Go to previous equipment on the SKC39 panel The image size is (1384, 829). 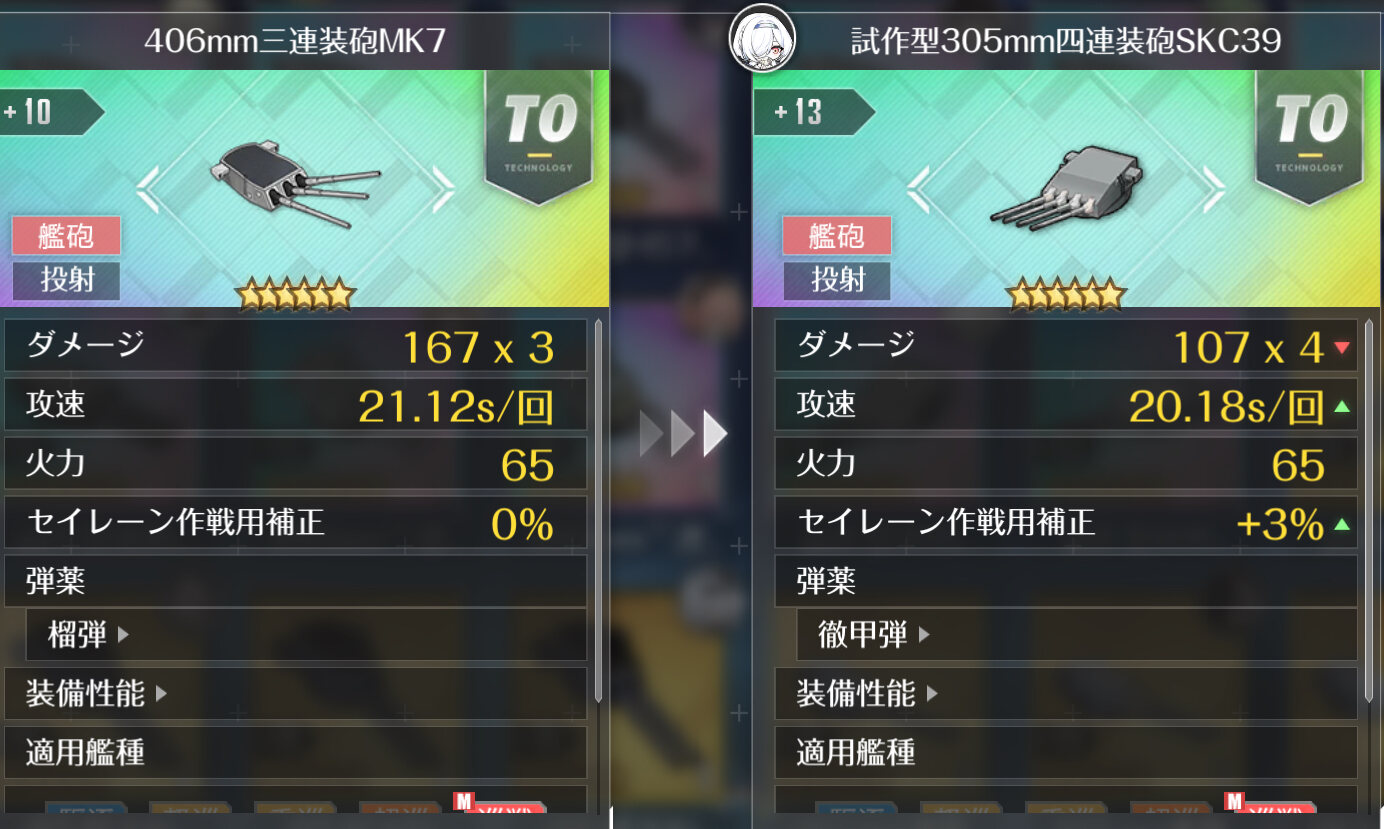[917, 189]
